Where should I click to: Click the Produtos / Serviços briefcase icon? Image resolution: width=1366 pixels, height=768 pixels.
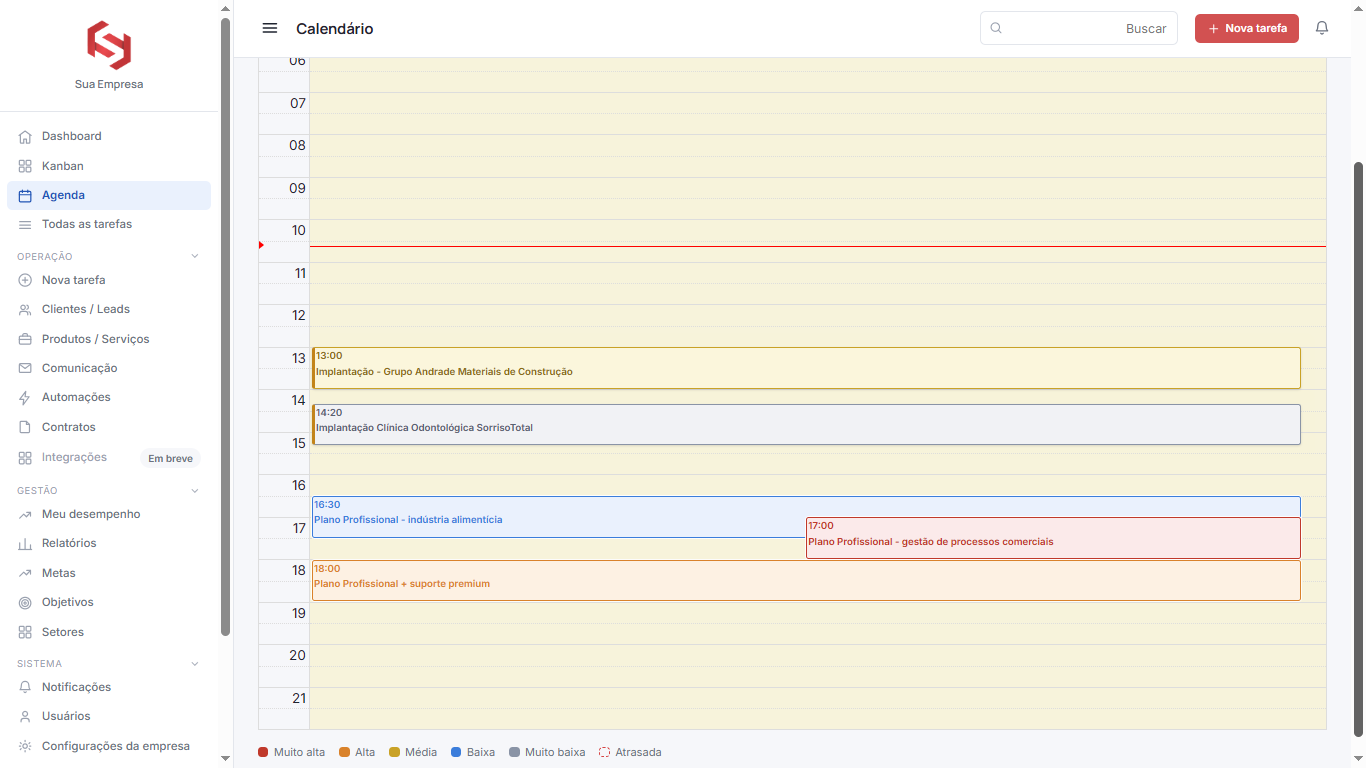pyautogui.click(x=25, y=339)
